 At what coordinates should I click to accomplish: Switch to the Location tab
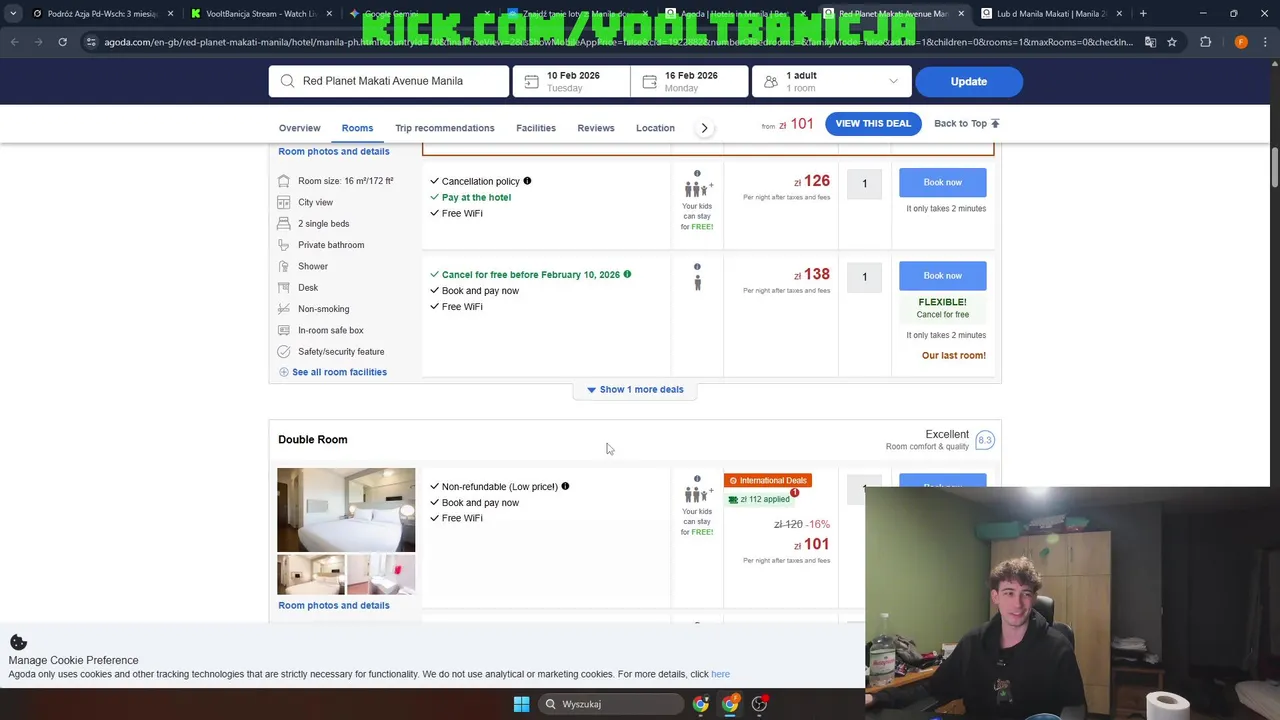point(655,128)
